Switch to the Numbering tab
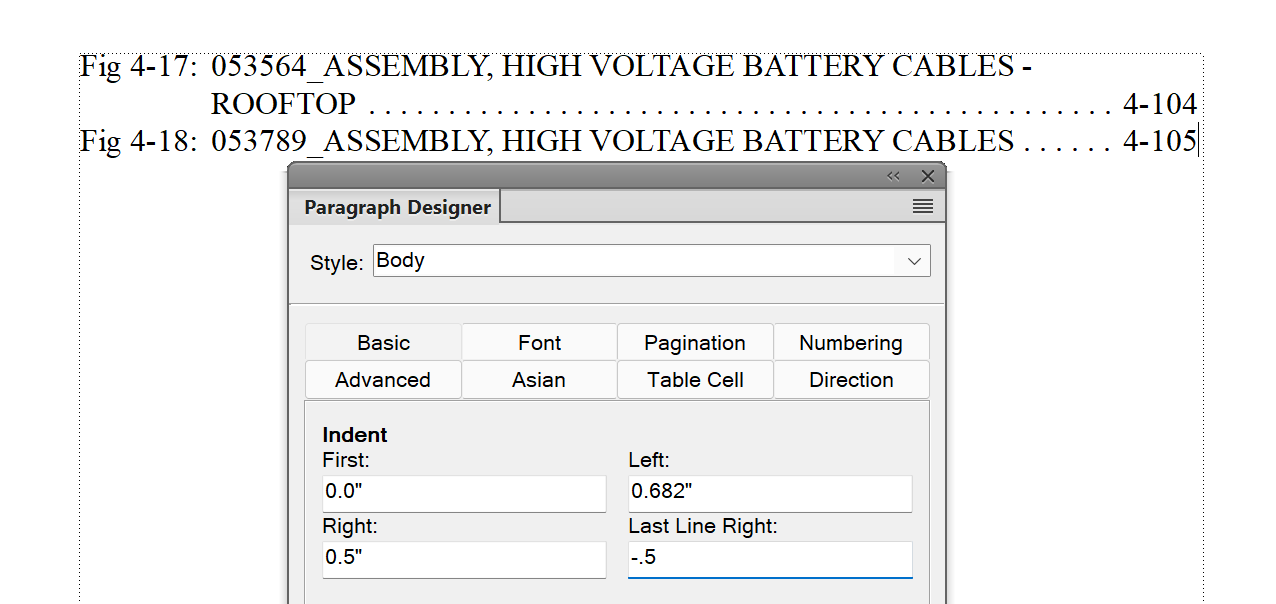 point(851,342)
